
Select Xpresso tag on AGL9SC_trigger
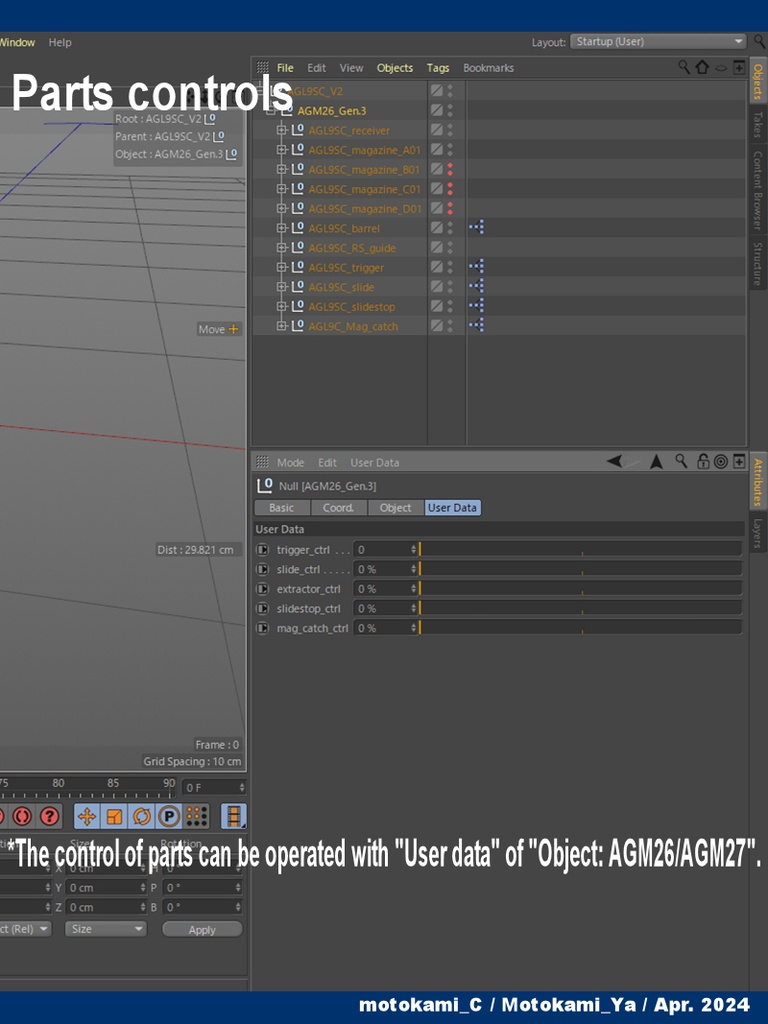pos(476,266)
